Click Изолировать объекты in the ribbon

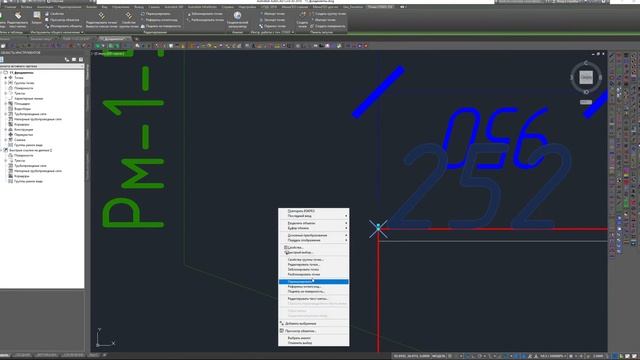(x=63, y=26)
